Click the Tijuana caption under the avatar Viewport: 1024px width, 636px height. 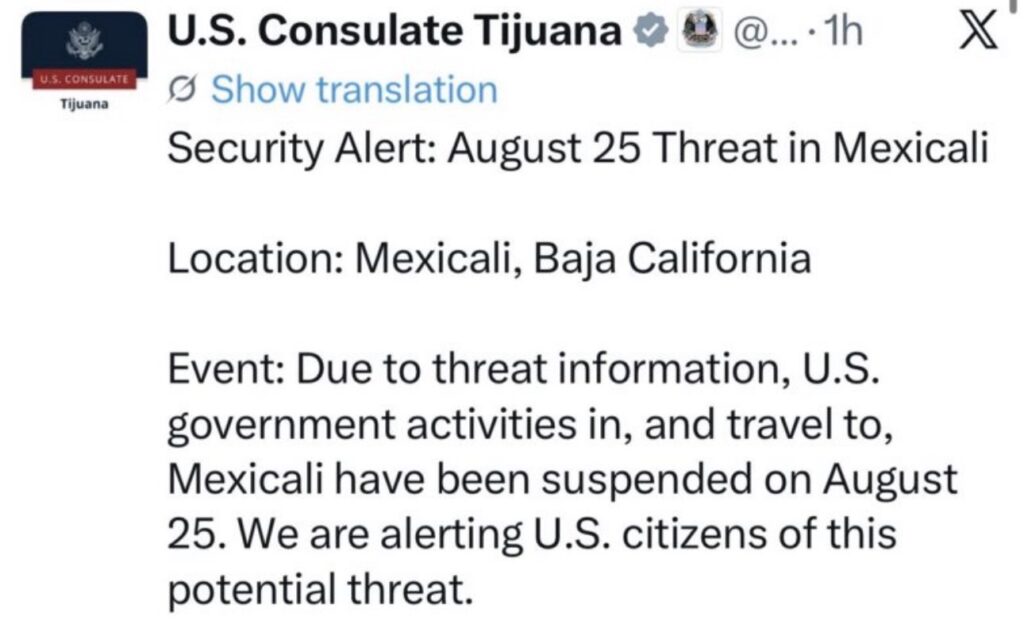coord(84,104)
